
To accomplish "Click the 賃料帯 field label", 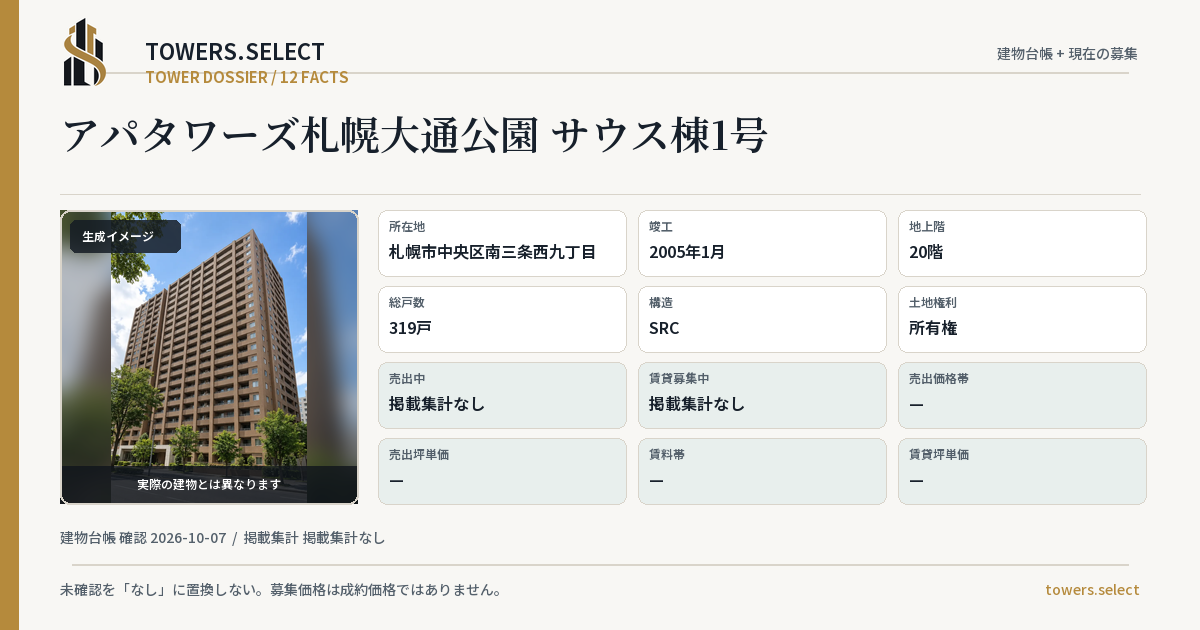I will [x=667, y=455].
